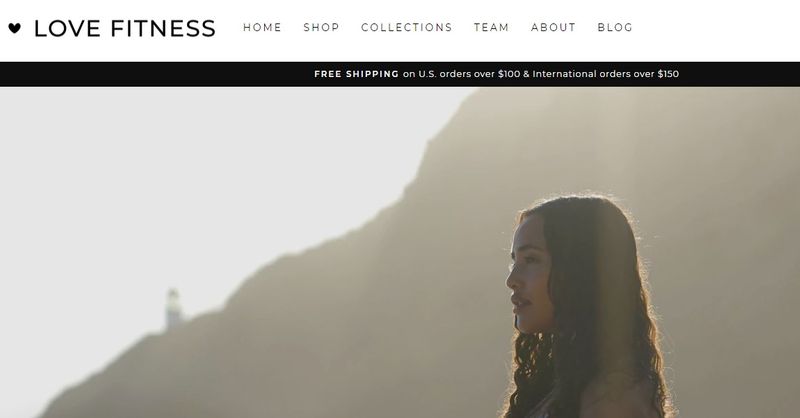The width and height of the screenshot is (800, 418).
Task: Go to the HOME nav item
Action: [262, 28]
